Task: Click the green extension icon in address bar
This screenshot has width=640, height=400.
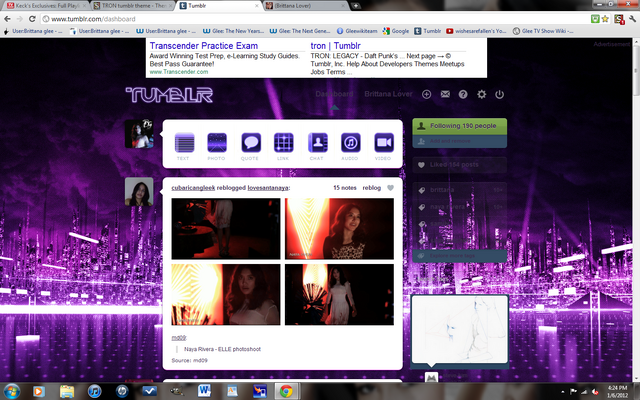Action: [x=596, y=19]
